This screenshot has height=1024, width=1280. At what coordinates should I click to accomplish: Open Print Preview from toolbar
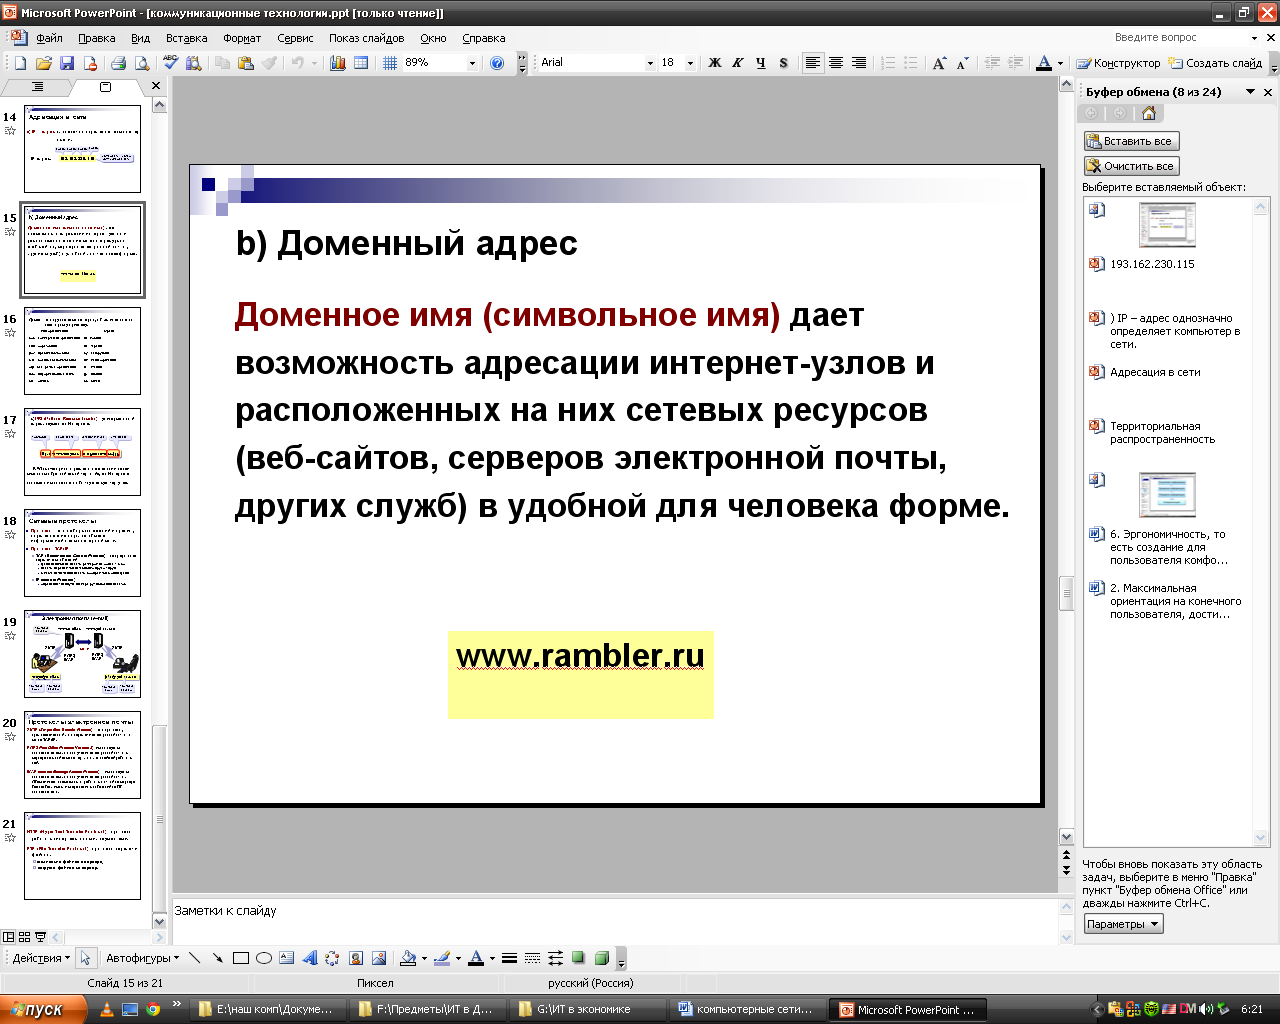[141, 63]
